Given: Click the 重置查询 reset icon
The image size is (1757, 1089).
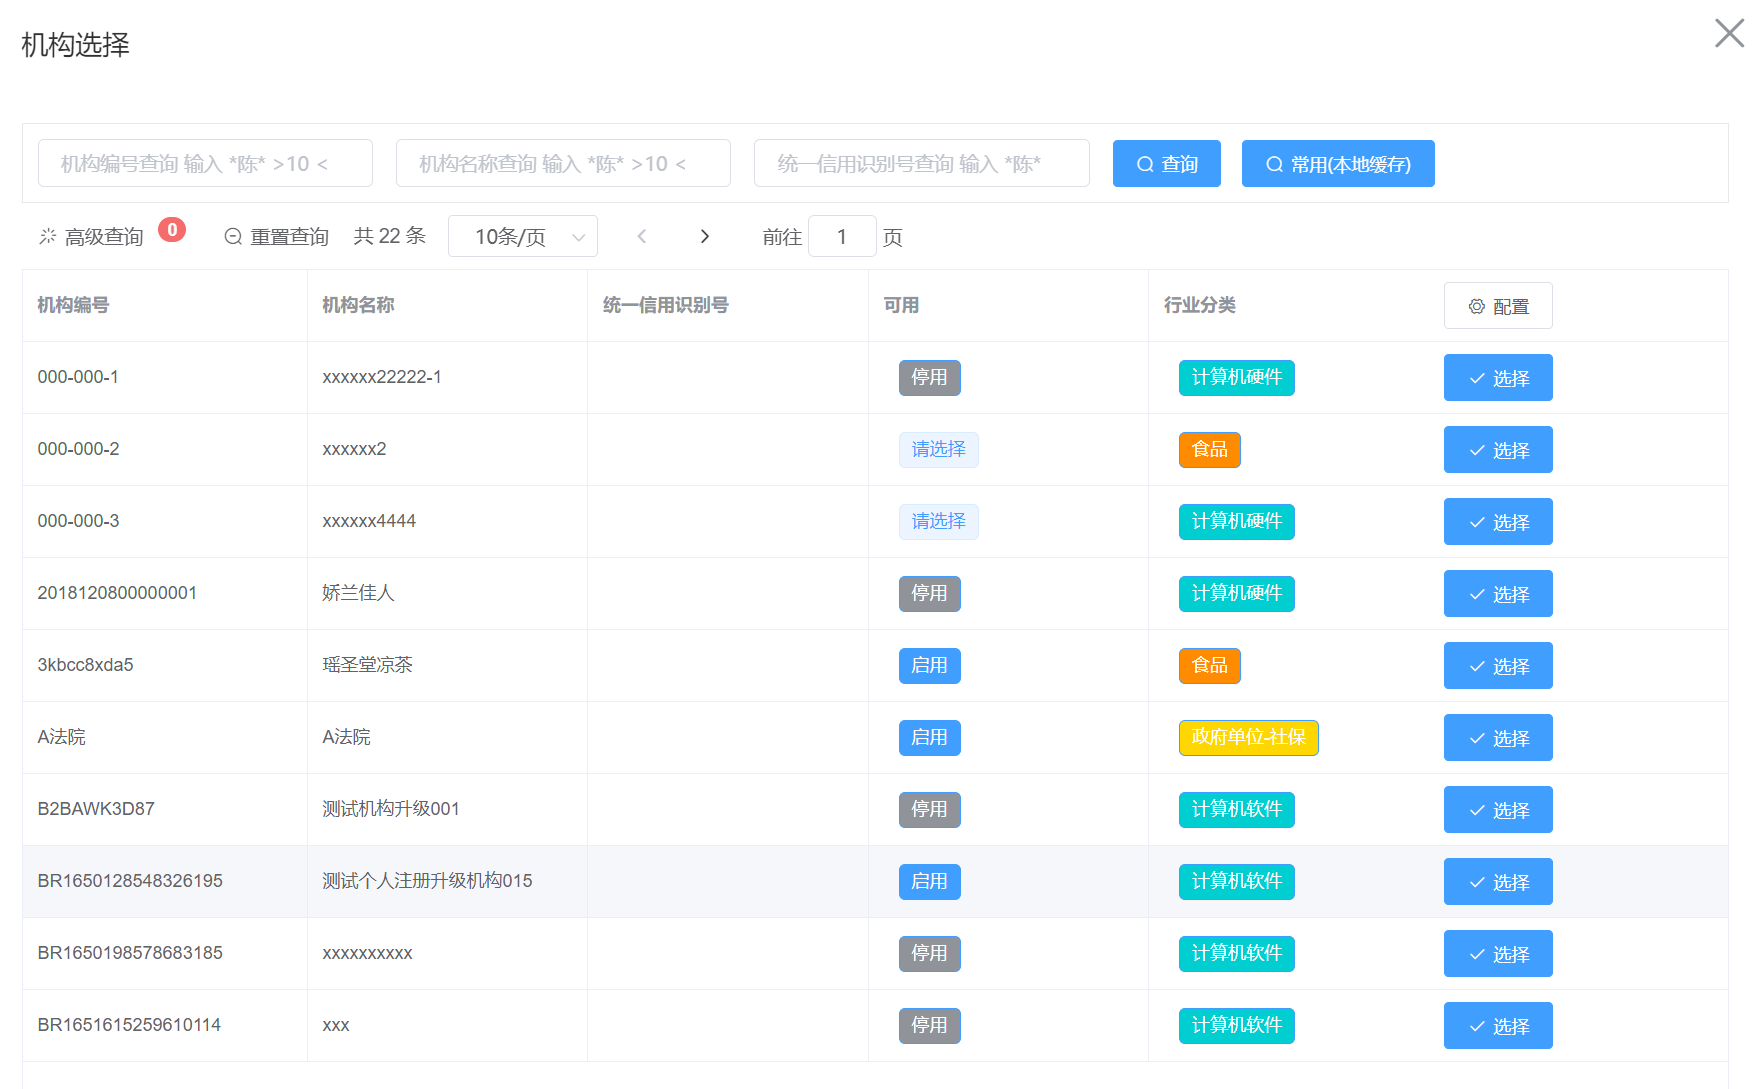Looking at the screenshot, I should coord(233,237).
